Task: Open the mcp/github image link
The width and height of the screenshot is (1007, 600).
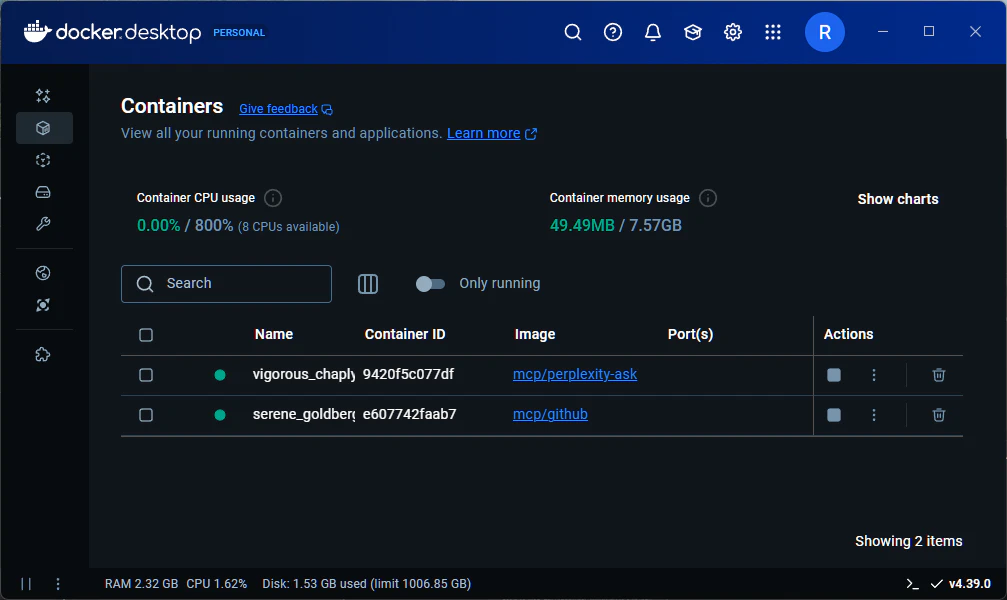Action: click(x=550, y=414)
